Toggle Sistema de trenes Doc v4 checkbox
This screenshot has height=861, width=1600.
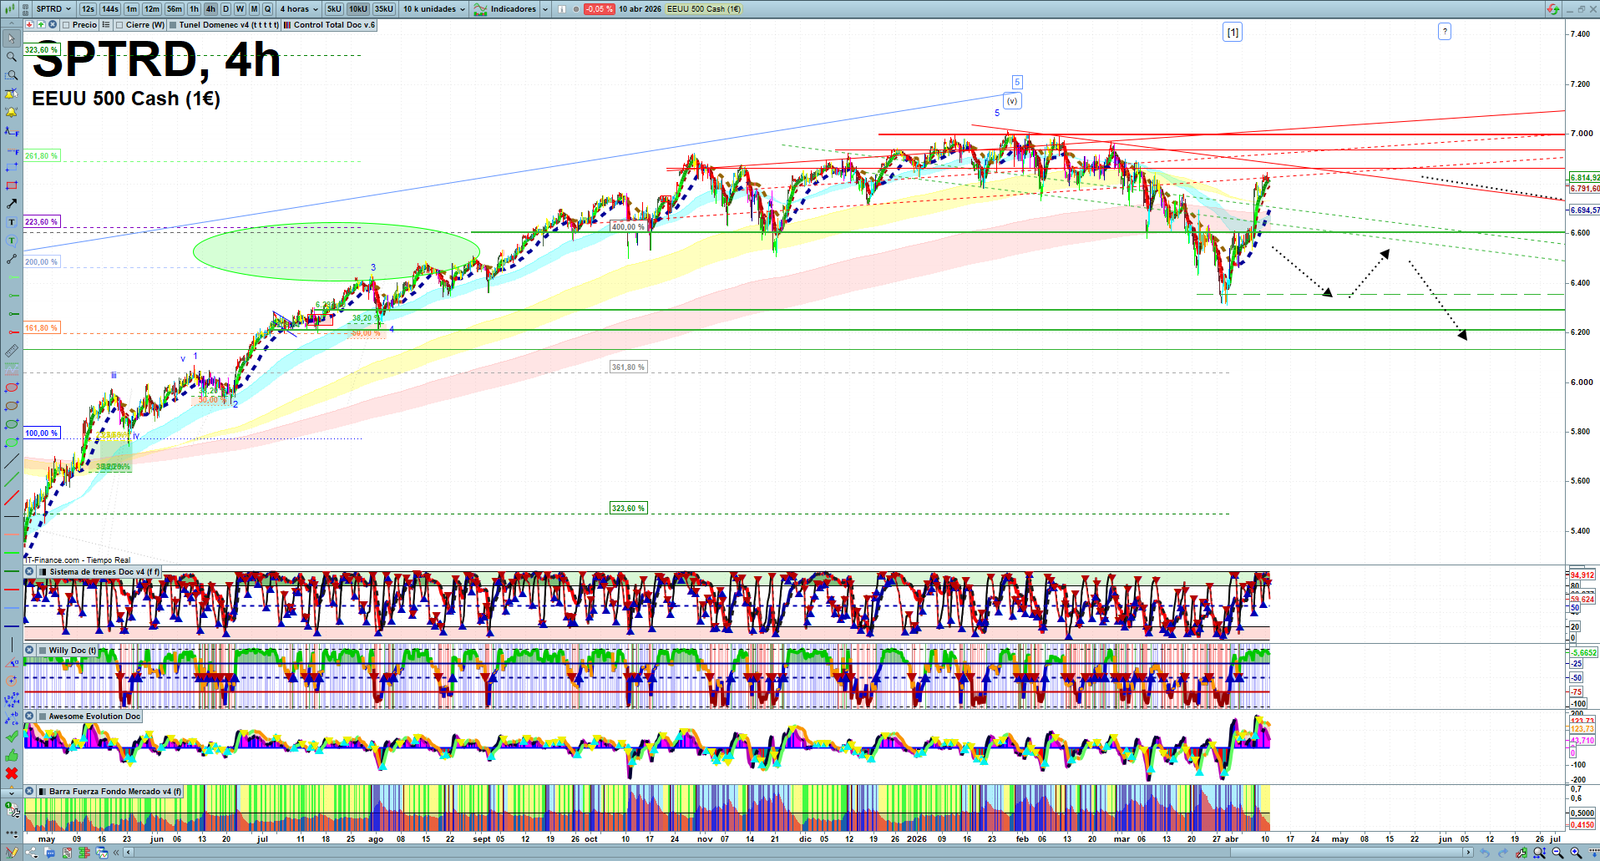(x=43, y=572)
